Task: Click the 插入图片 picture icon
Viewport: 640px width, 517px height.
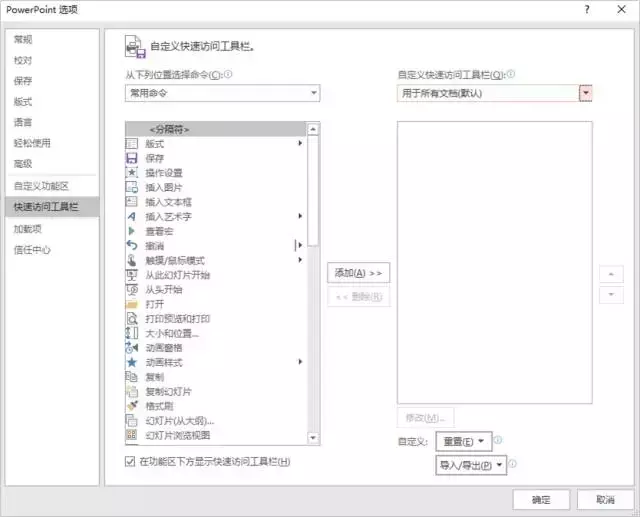Action: 131,187
